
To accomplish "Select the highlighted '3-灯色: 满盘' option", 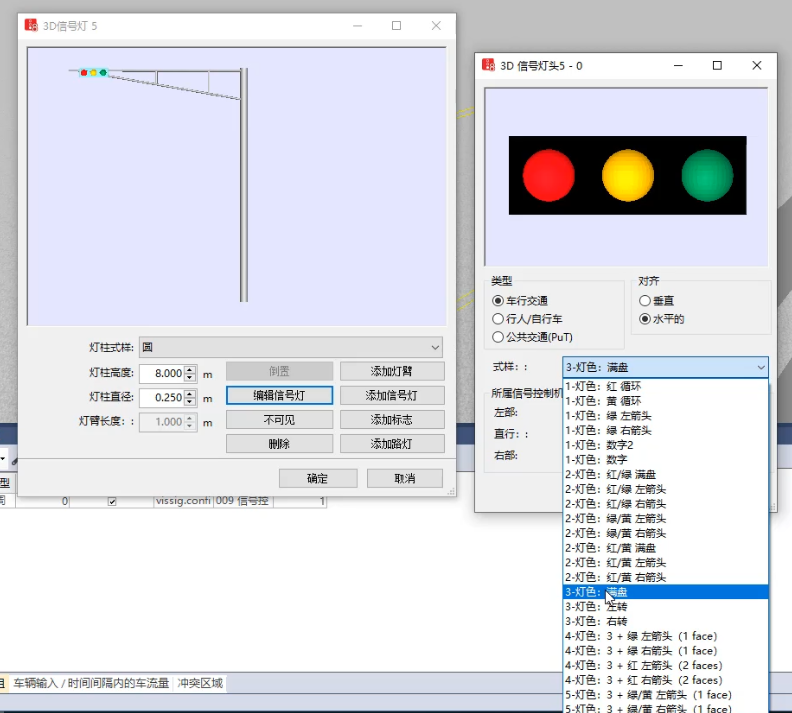I will pyautogui.click(x=665, y=592).
